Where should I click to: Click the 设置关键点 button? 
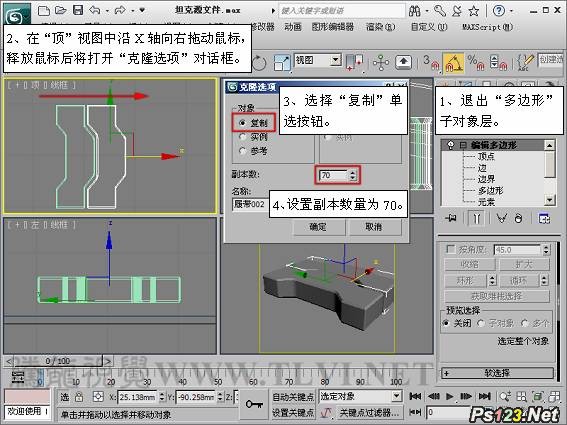point(293,412)
